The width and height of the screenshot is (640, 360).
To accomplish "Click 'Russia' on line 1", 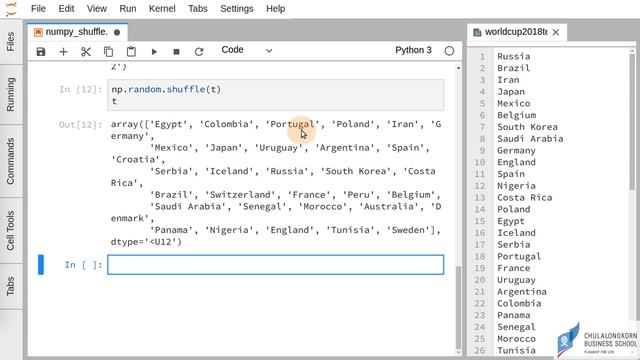I will (x=513, y=56).
